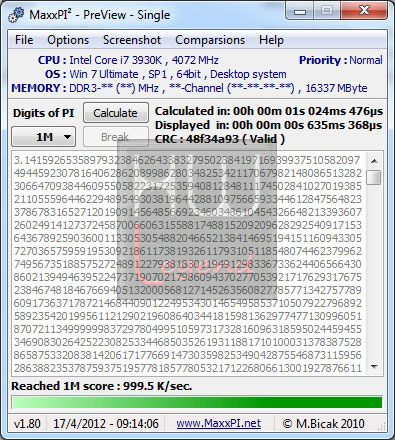
Task: Open the Screenshot menu
Action: click(132, 40)
